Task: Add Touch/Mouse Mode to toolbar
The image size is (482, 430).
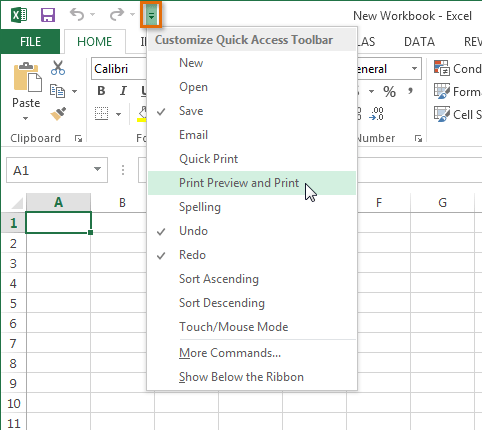Action: point(252,327)
